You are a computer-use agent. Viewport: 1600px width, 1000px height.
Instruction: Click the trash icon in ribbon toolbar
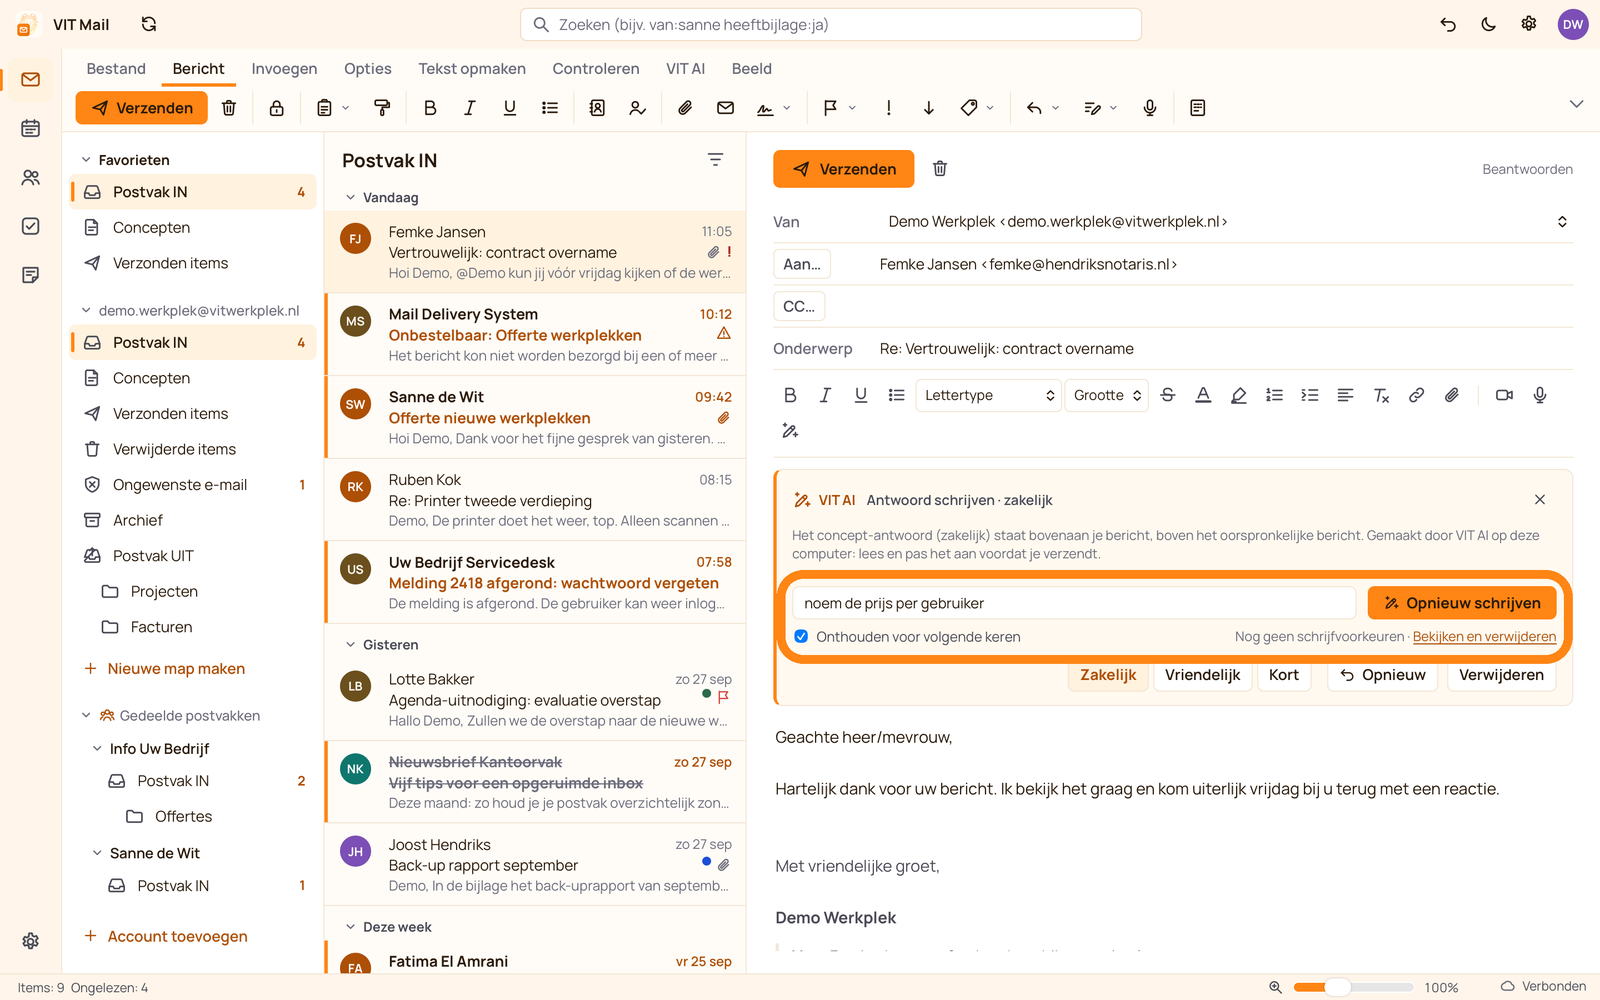pyautogui.click(x=229, y=108)
